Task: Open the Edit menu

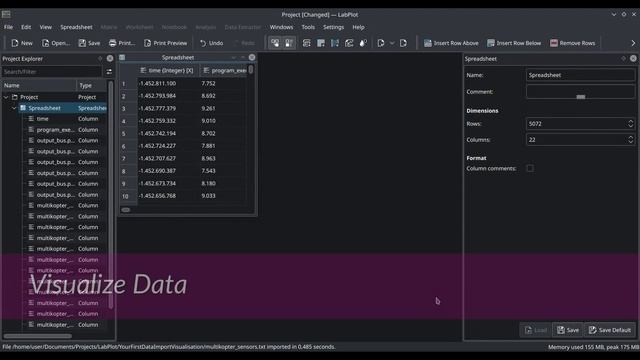Action: click(x=26, y=27)
